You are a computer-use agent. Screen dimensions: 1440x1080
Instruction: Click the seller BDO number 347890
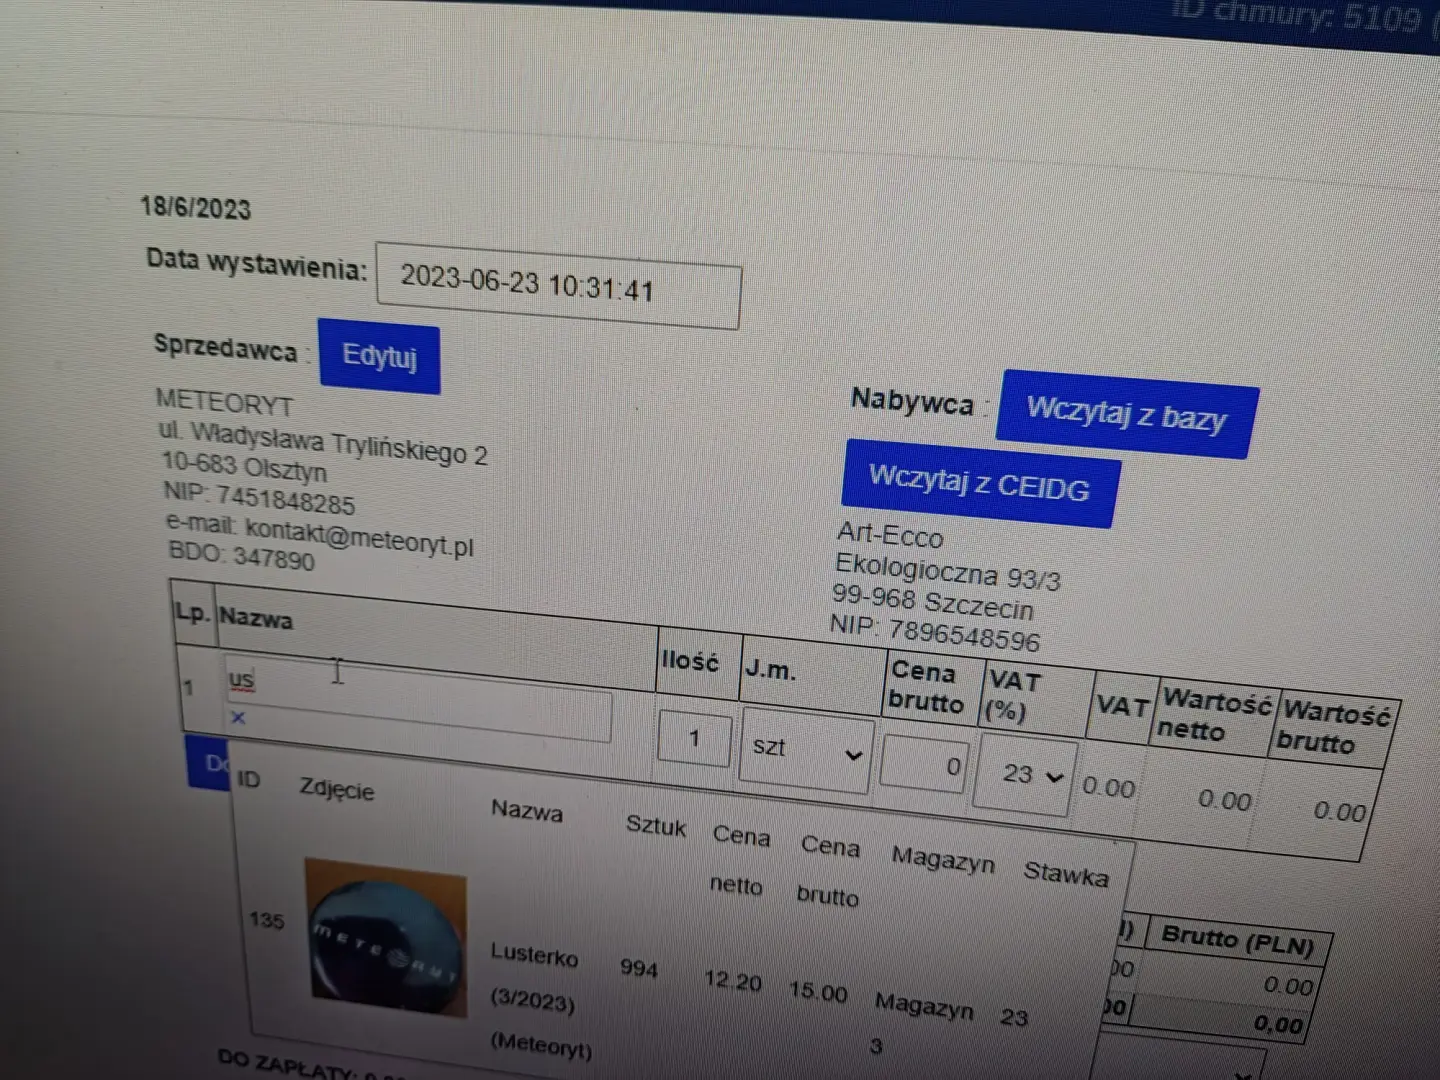(x=274, y=557)
